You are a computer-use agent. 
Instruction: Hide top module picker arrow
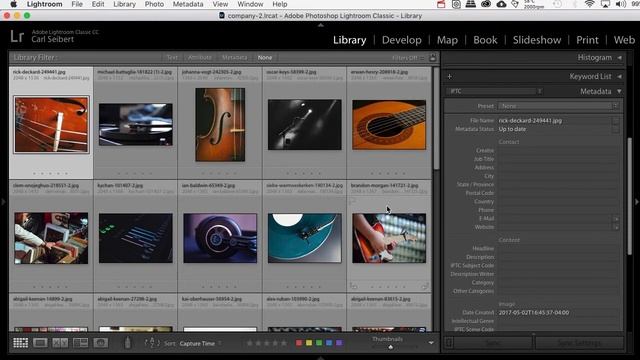320,25
